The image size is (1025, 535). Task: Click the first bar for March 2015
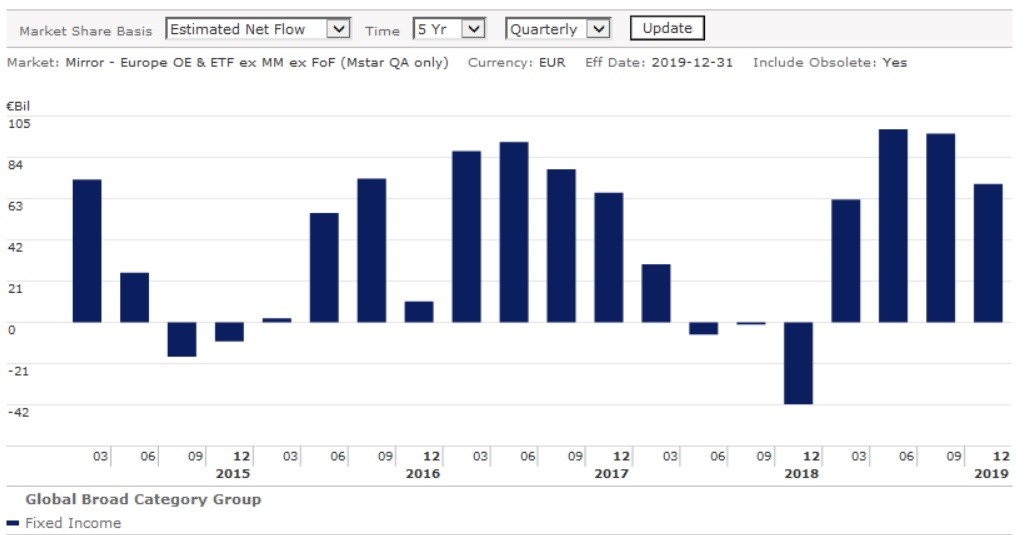(87, 251)
